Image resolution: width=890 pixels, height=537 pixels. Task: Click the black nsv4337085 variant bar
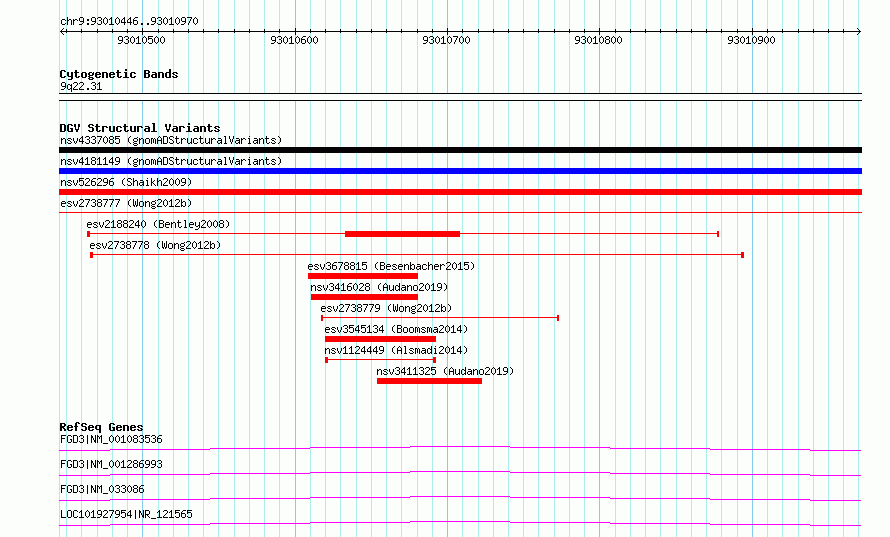tap(460, 150)
